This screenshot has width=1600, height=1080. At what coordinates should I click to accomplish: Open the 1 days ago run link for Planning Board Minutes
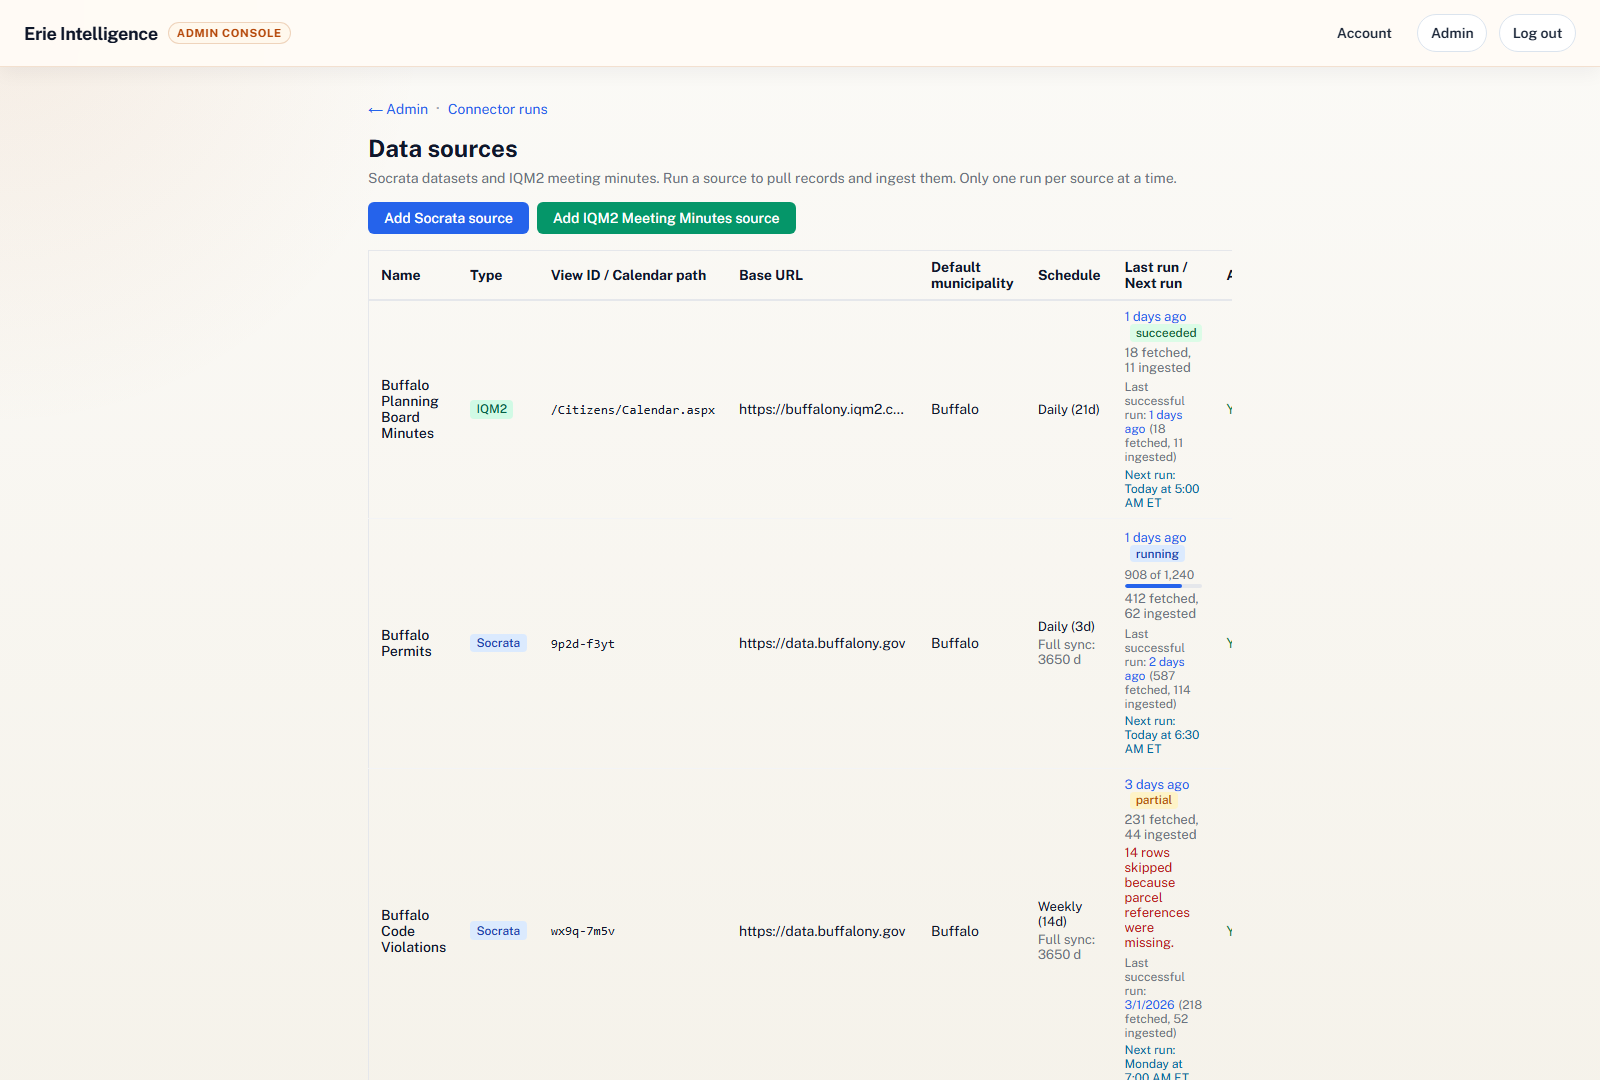pos(1155,316)
